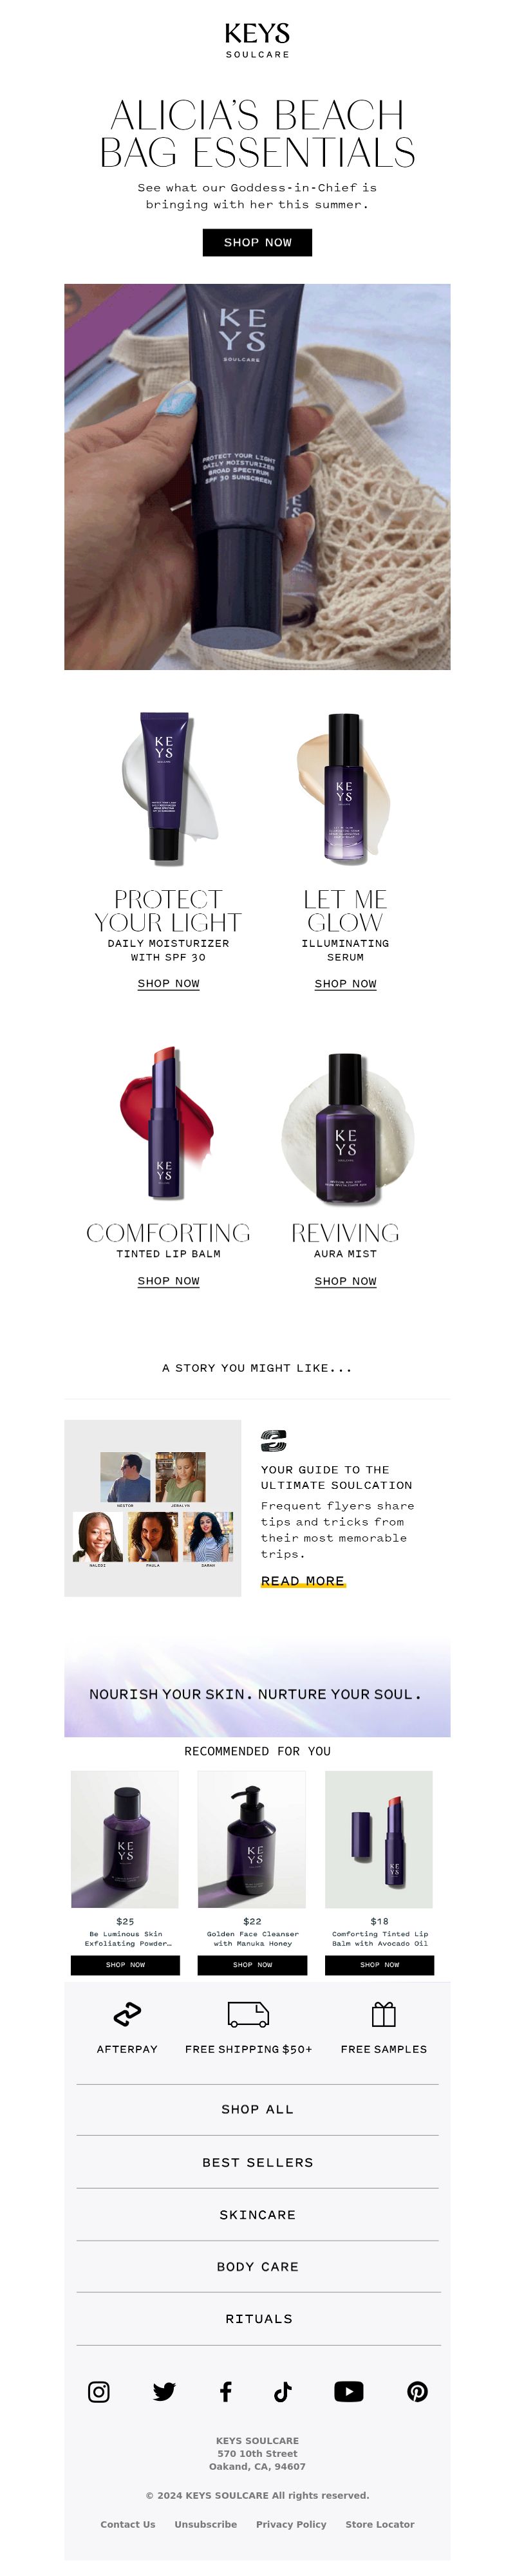Viewport: 515px width, 2576px height.
Task: Select the RITUALS menu item
Action: tap(257, 2318)
